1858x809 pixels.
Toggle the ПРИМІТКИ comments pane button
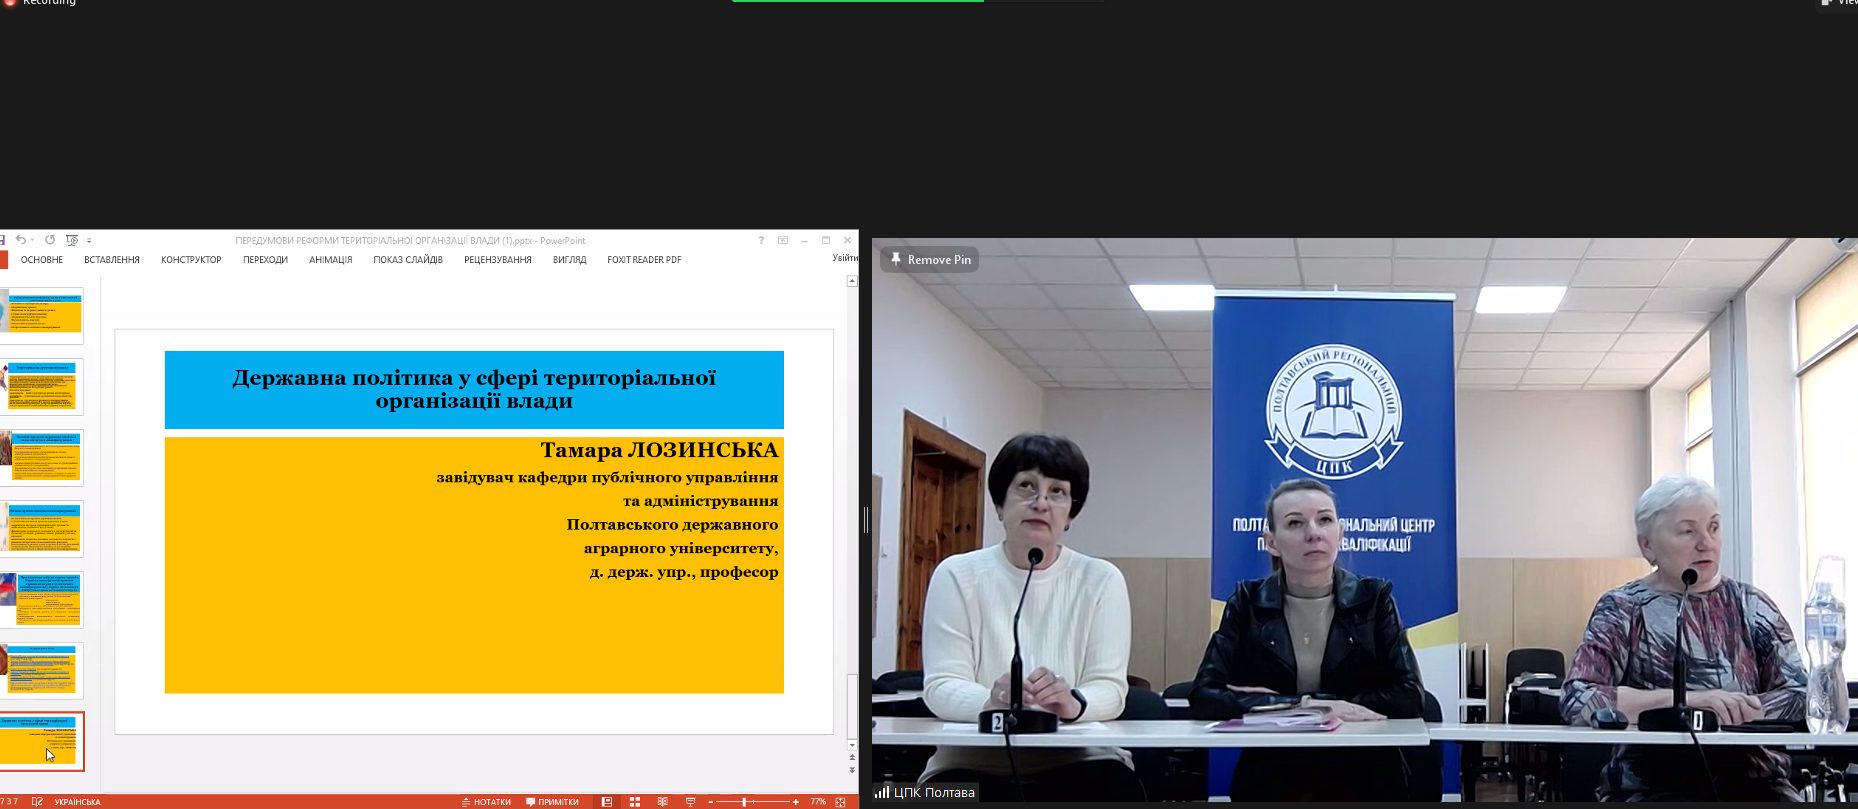pos(553,802)
